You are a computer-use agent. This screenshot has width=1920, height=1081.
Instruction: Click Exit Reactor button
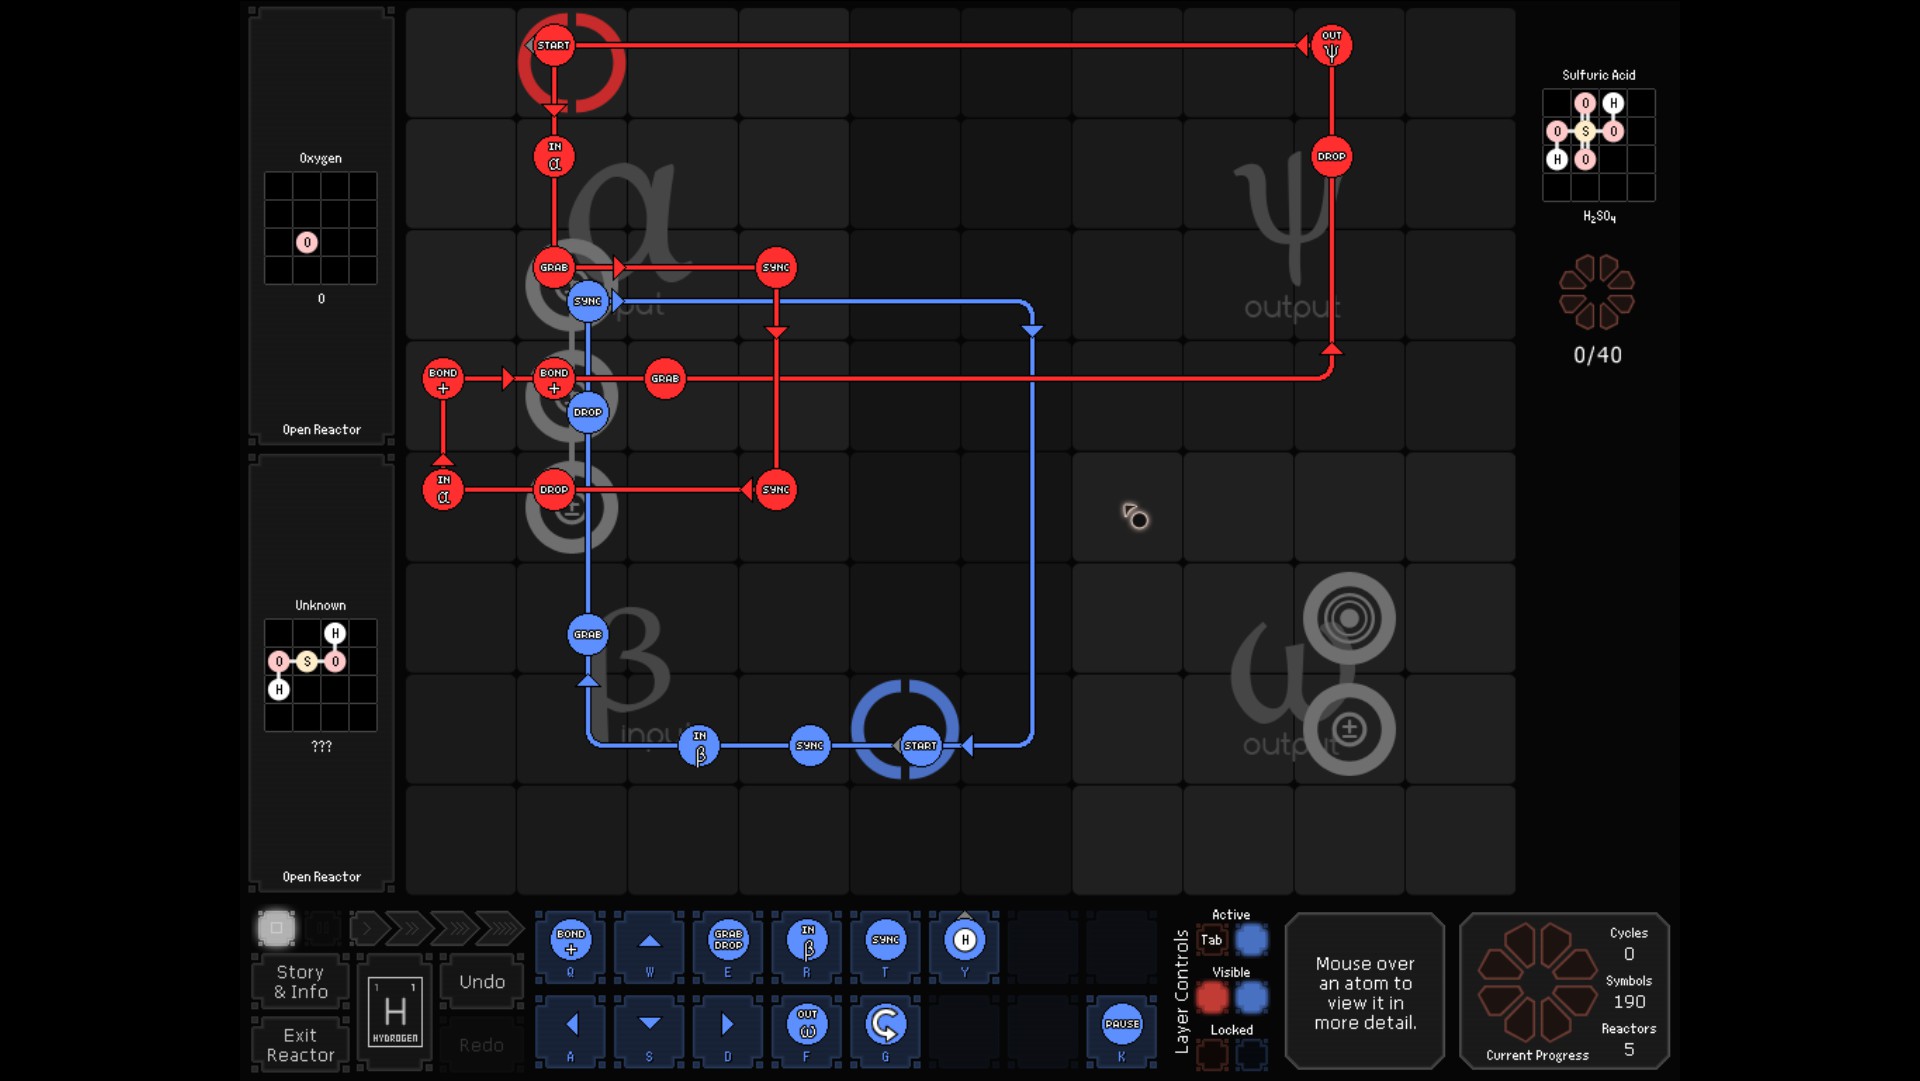tap(300, 1045)
